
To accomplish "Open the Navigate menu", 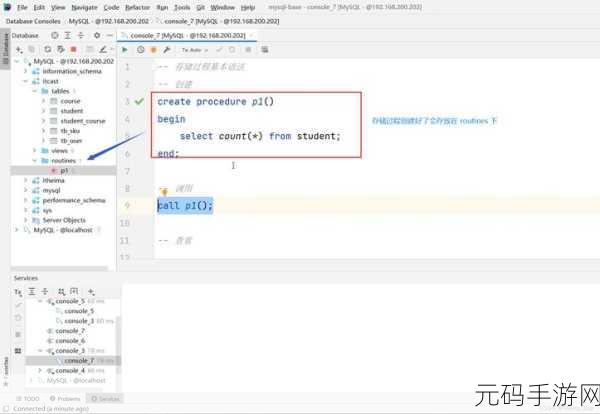I will tap(84, 7).
